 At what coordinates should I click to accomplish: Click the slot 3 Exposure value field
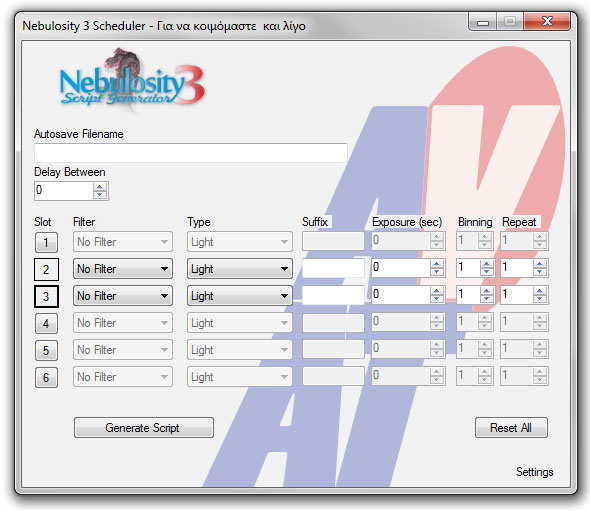tap(401, 295)
